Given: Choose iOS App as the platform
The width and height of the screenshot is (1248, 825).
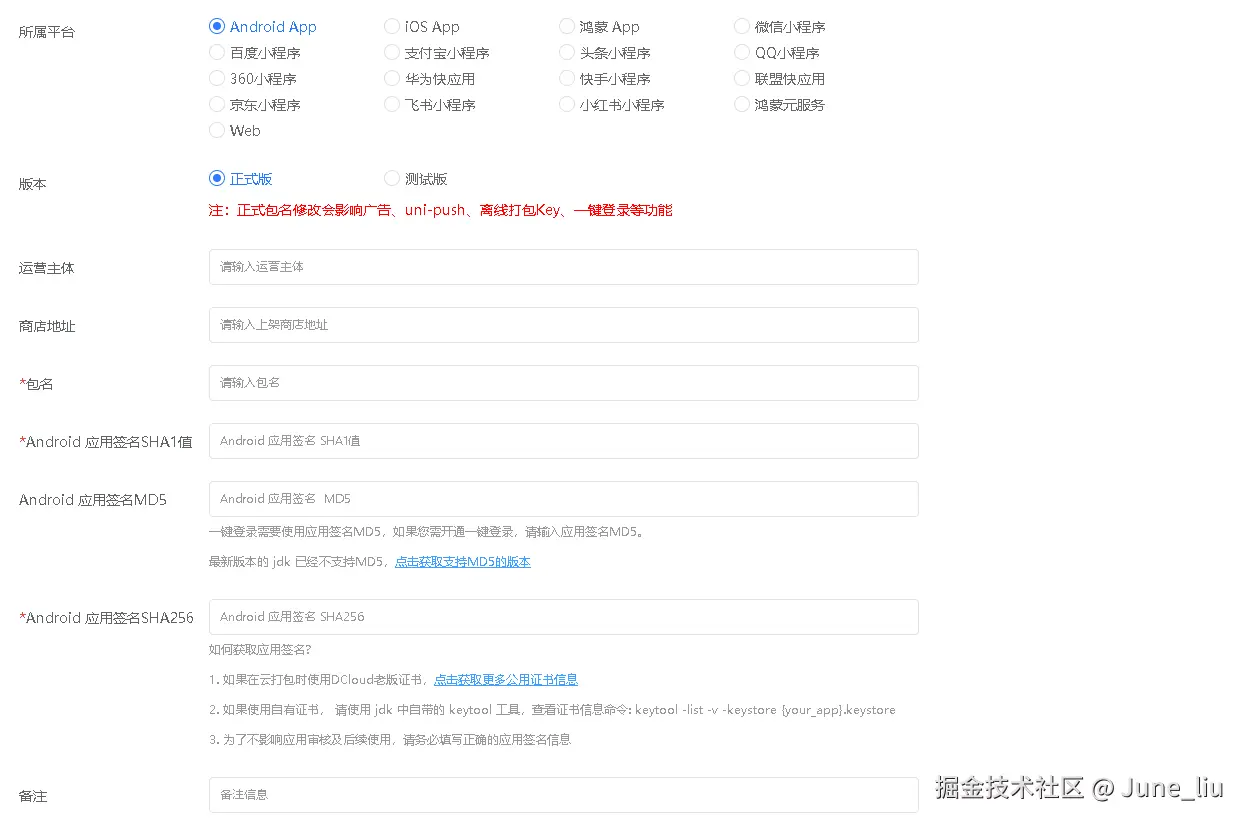Looking at the screenshot, I should click(392, 27).
